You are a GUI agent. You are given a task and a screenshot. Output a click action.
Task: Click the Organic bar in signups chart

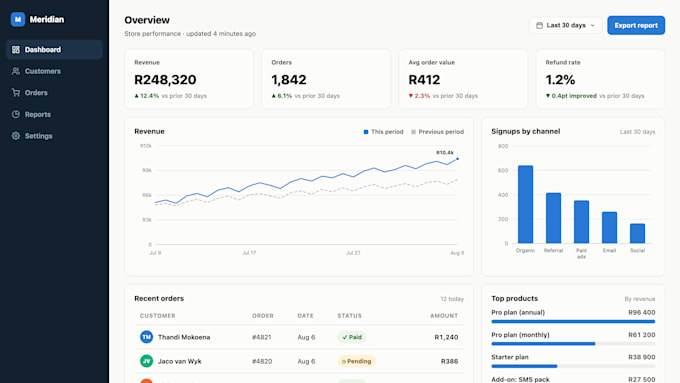525,204
